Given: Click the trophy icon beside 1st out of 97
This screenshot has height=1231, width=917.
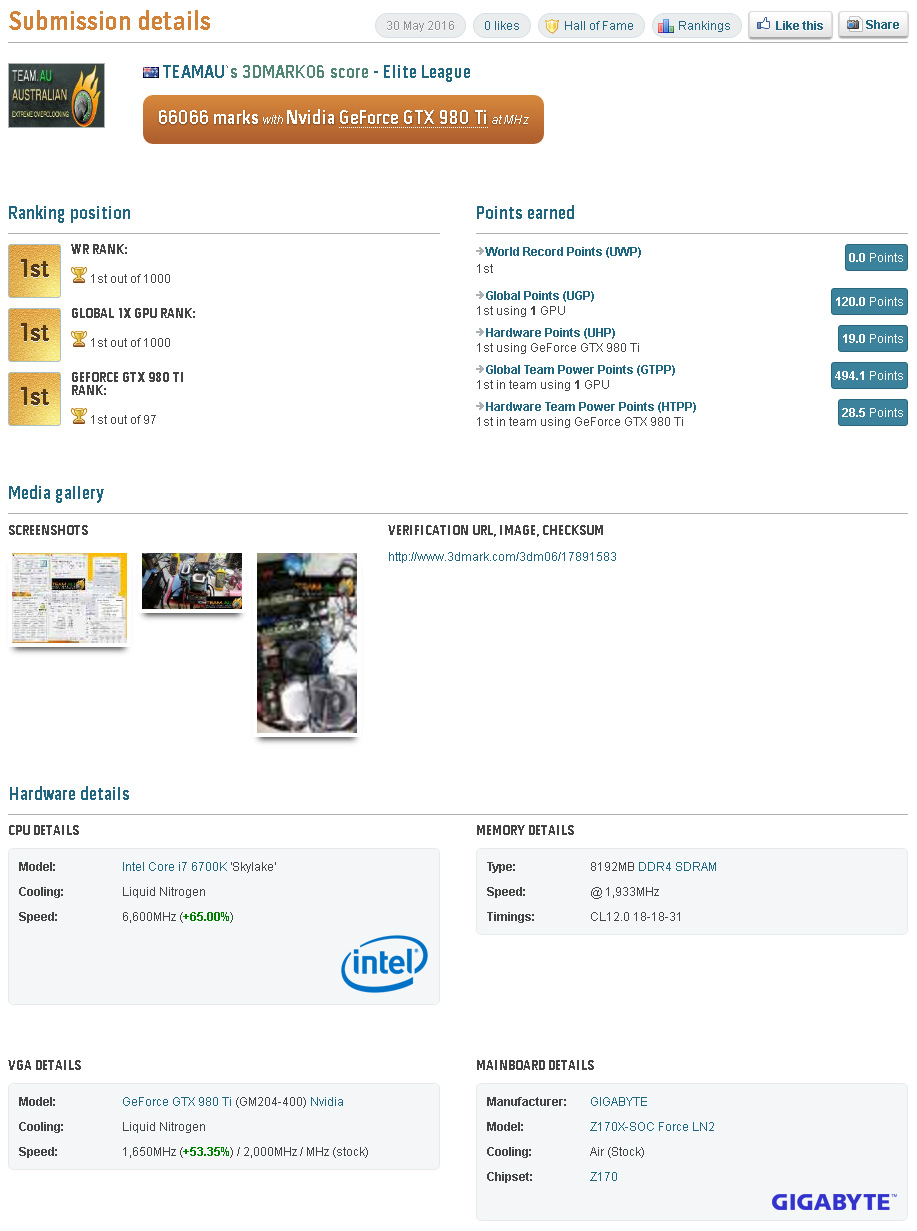Looking at the screenshot, I should tap(79, 416).
